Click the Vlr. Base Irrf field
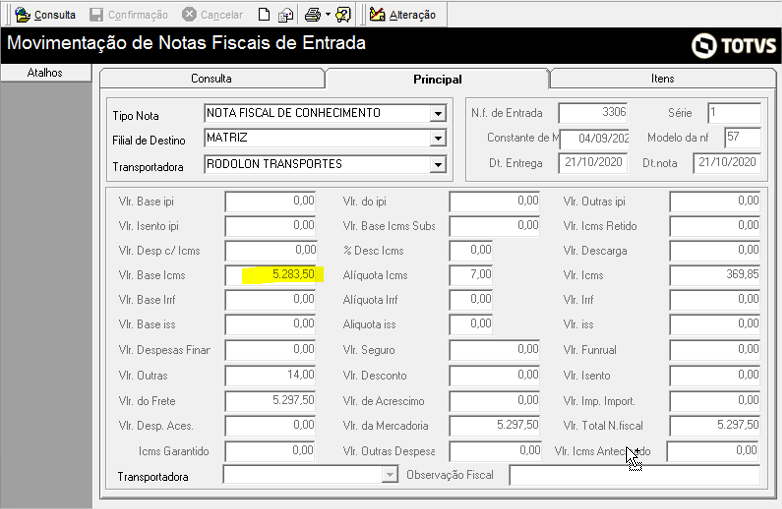 pos(270,300)
